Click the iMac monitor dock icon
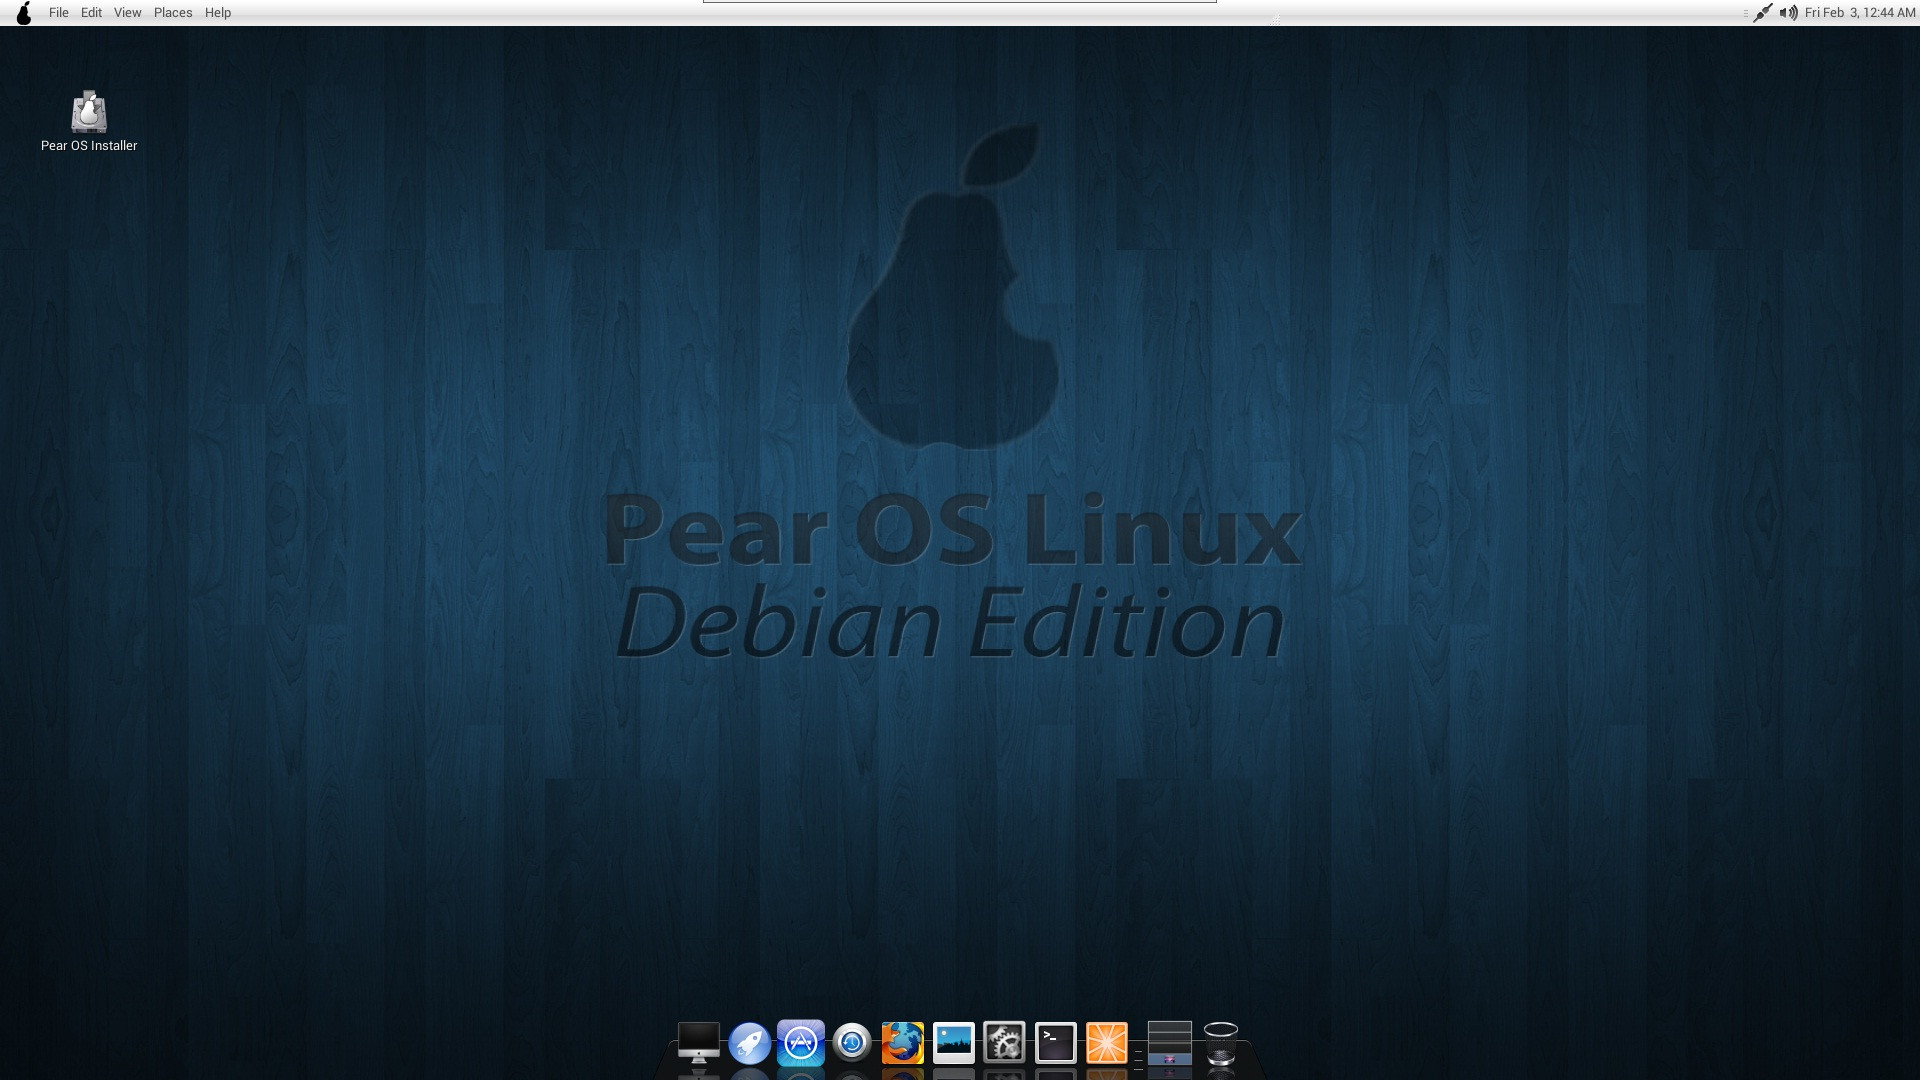1920x1080 pixels. click(699, 1043)
